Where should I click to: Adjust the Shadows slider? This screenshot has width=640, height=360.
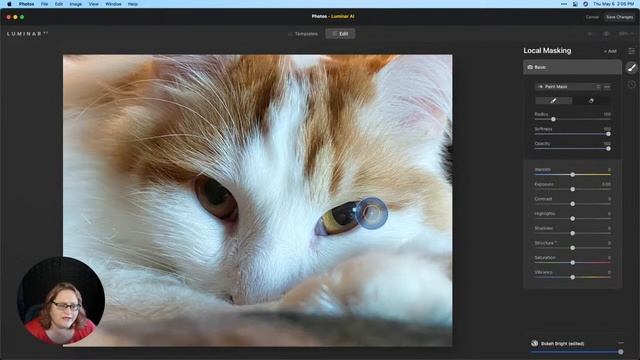[573, 233]
